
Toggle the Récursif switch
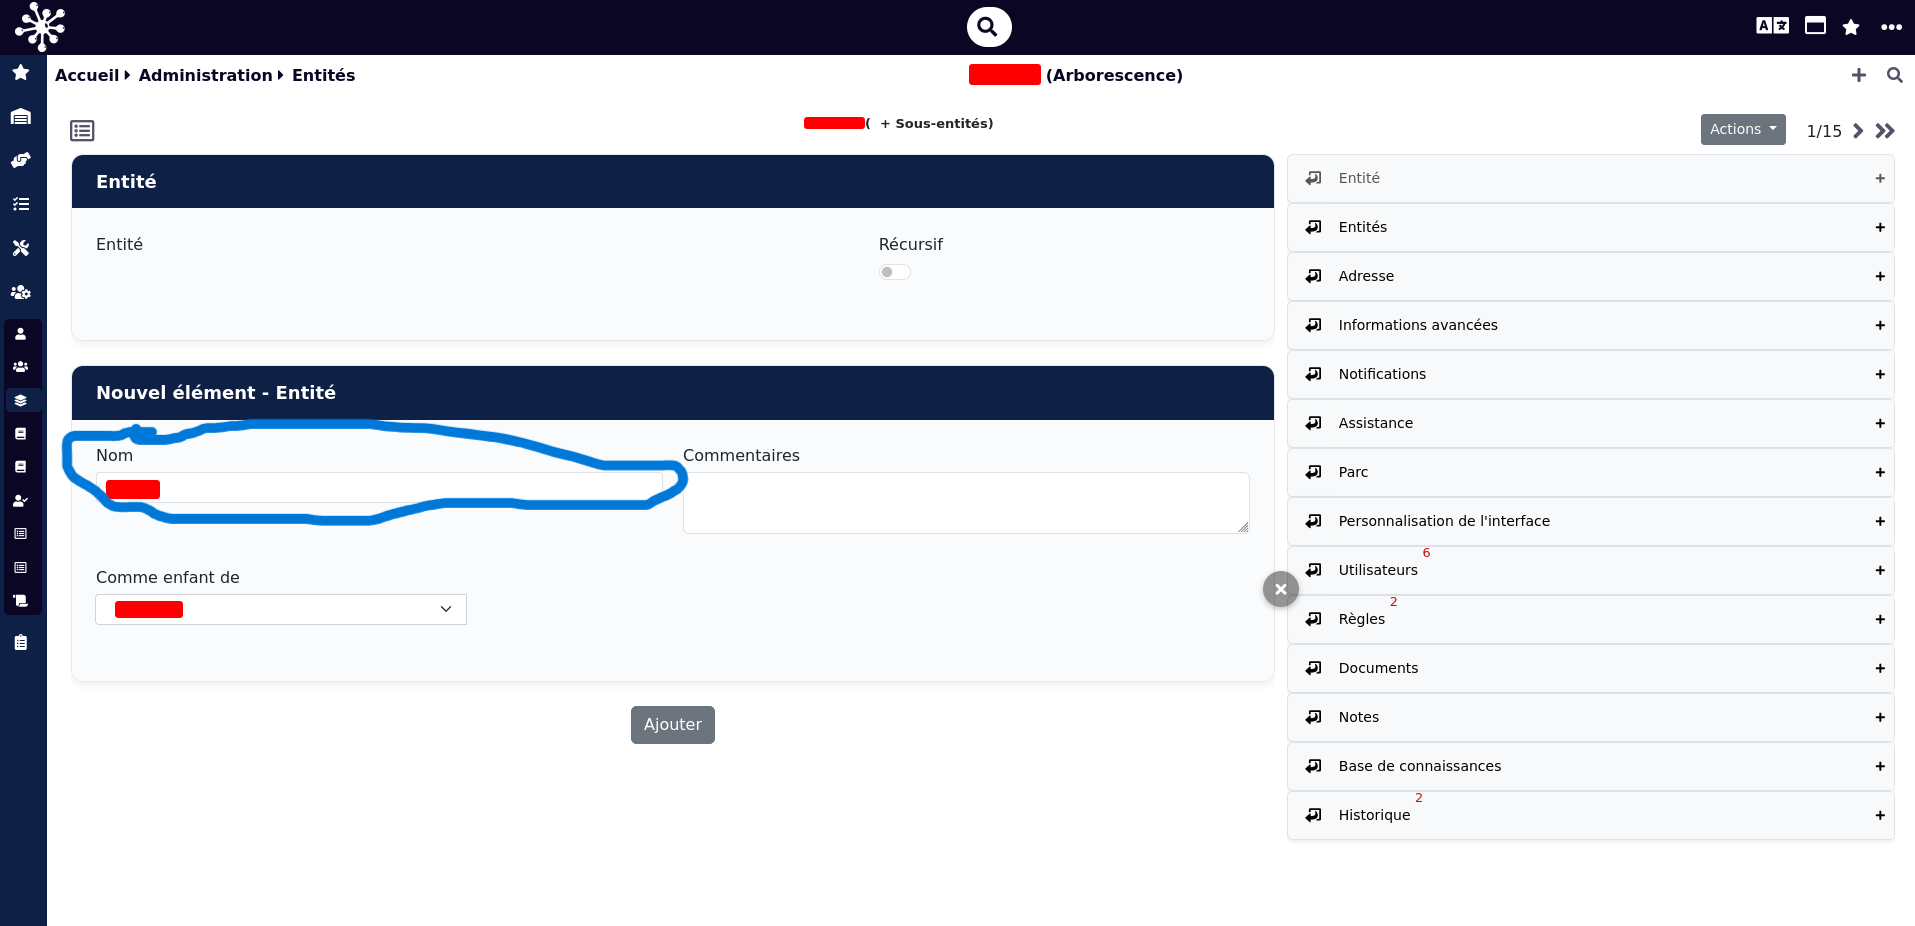pos(895,272)
